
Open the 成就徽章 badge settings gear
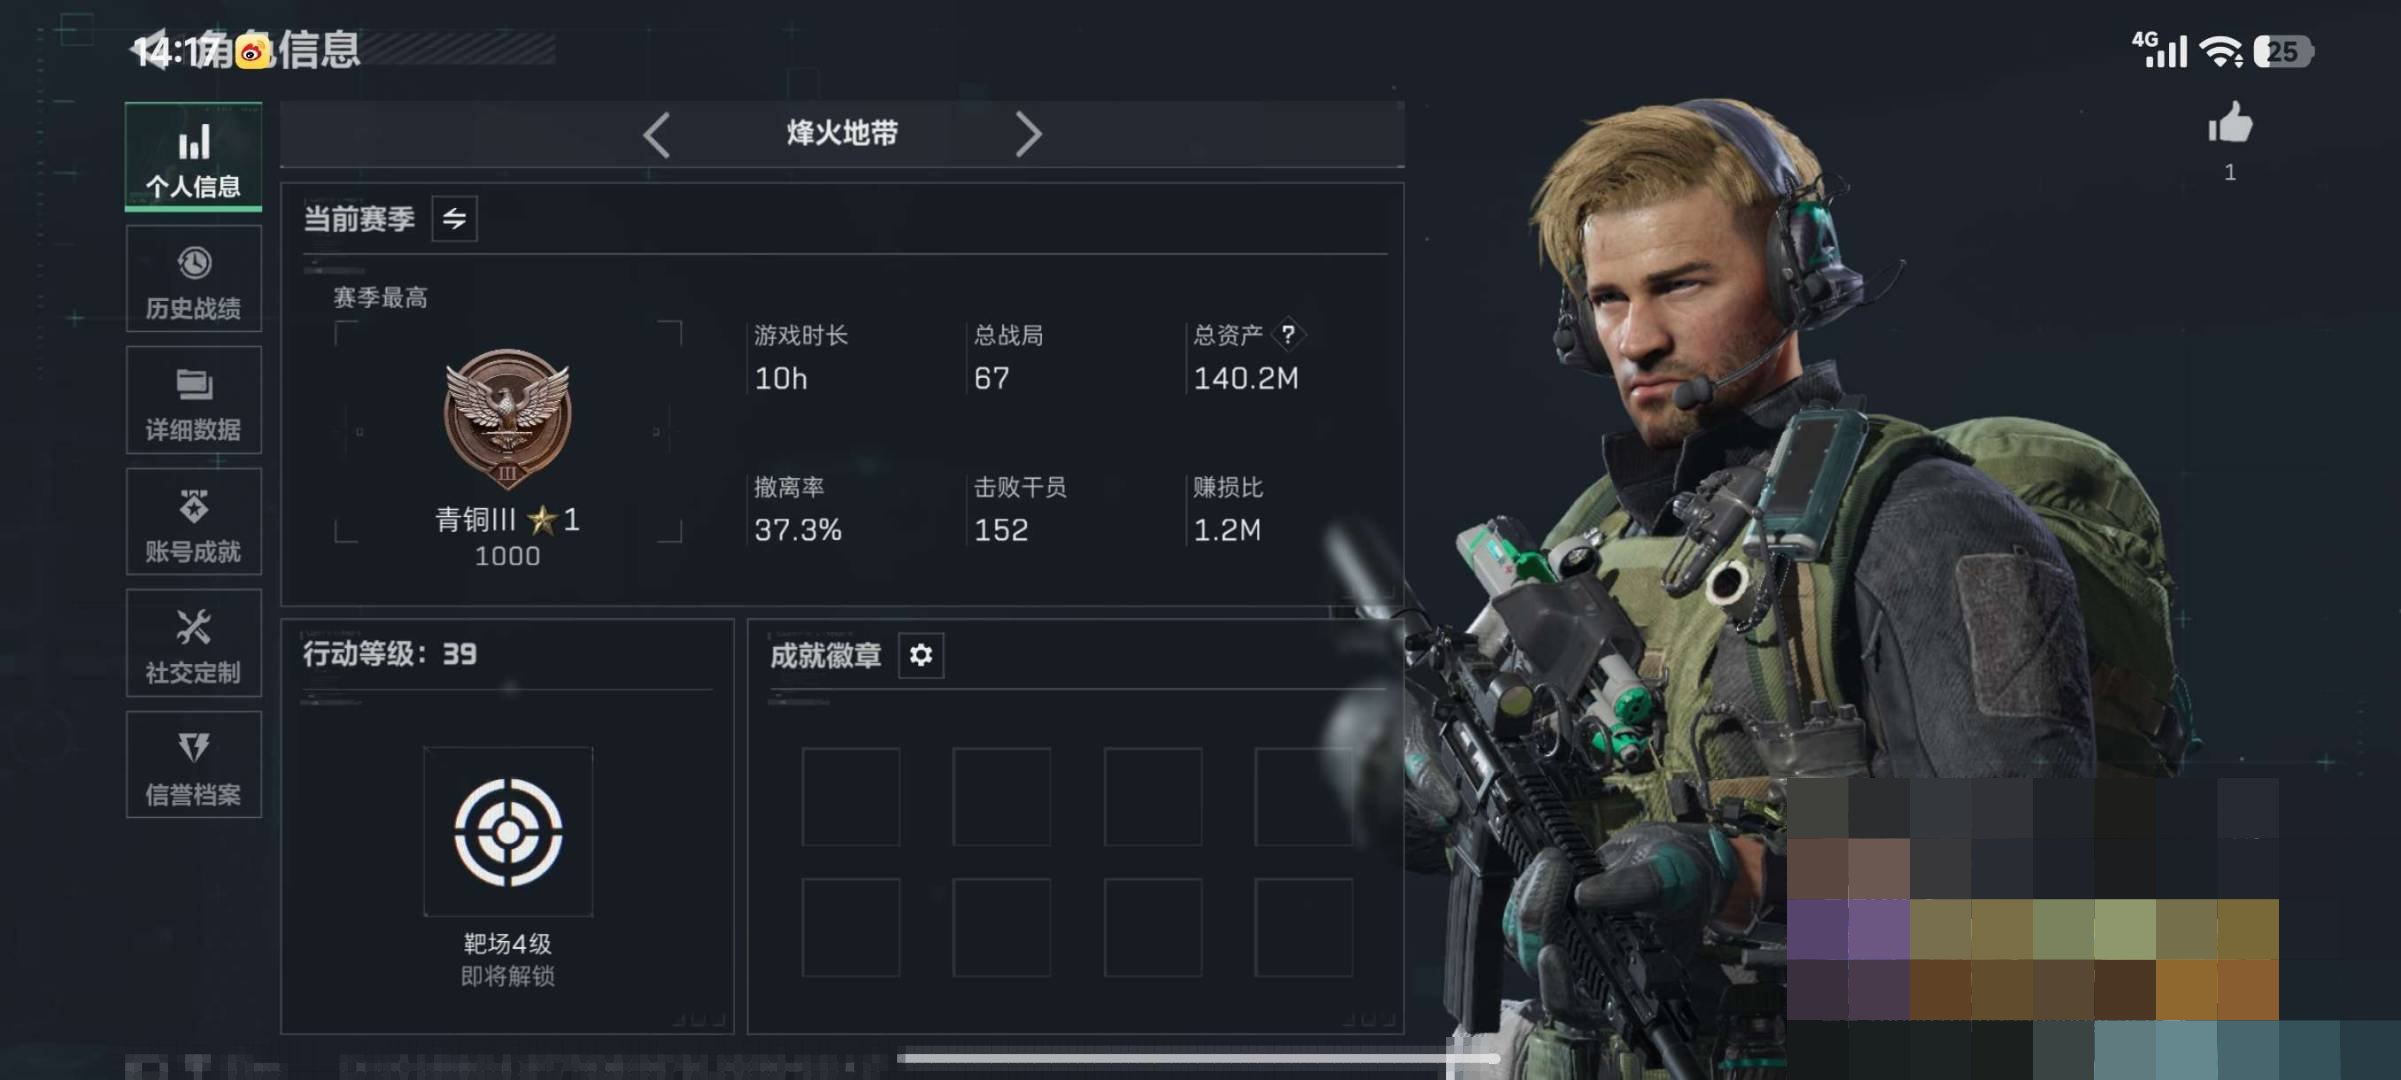[x=921, y=655]
